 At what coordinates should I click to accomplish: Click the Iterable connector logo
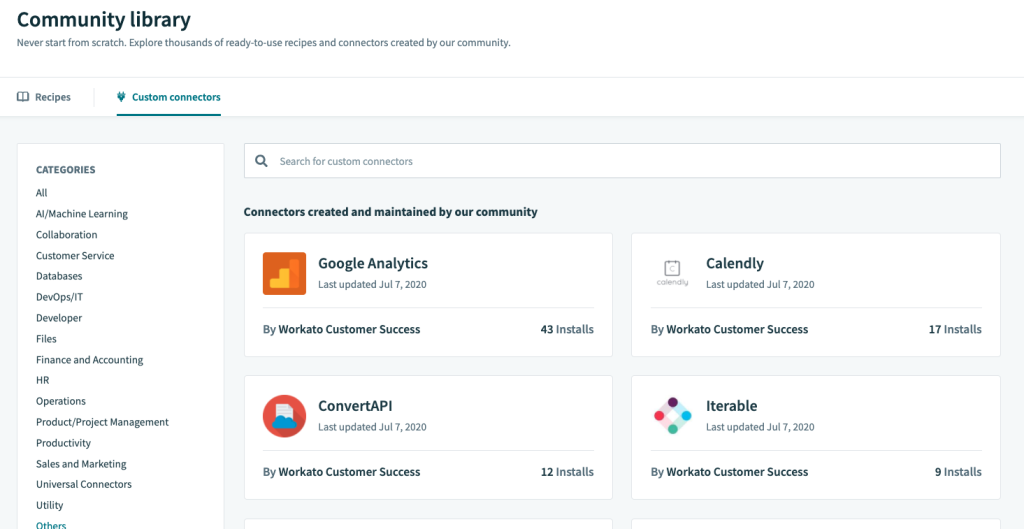(672, 416)
